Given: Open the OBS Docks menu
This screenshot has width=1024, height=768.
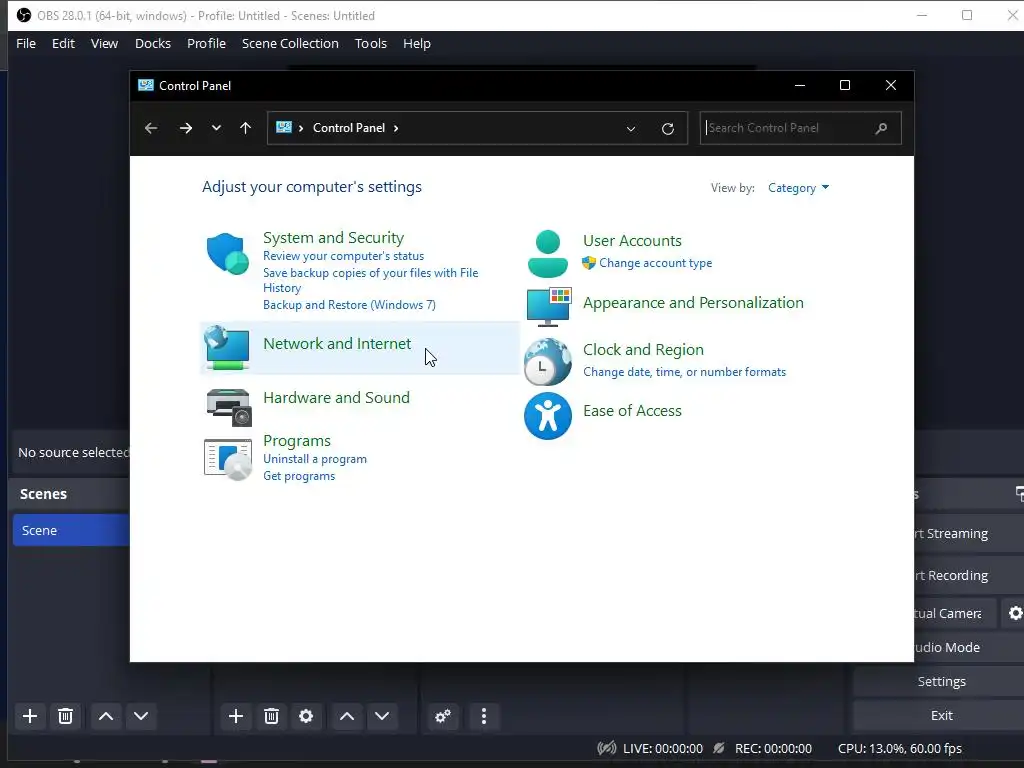Looking at the screenshot, I should [x=153, y=44].
